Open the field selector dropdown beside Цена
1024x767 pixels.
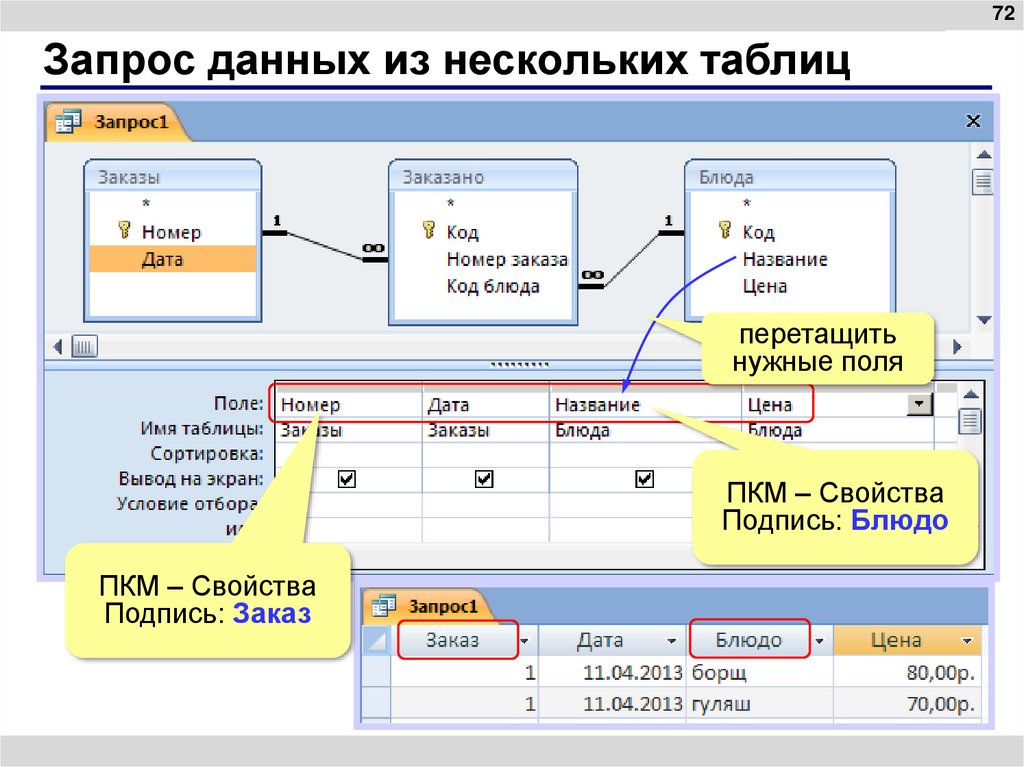pyautogui.click(x=920, y=402)
